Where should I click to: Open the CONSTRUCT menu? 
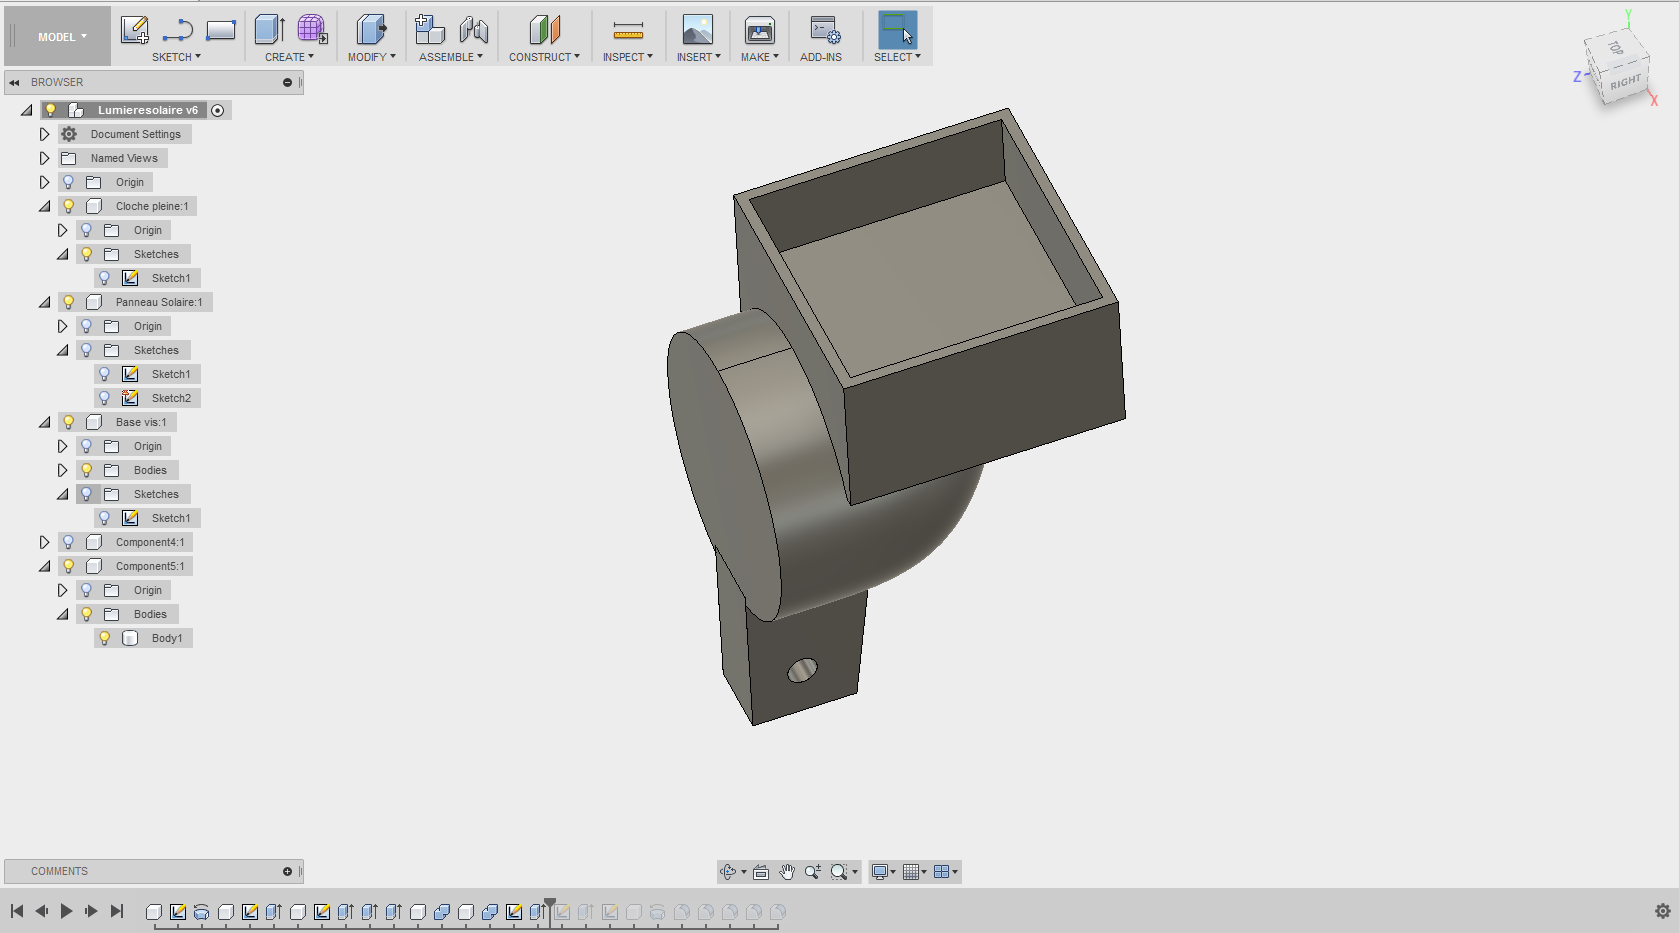click(544, 57)
